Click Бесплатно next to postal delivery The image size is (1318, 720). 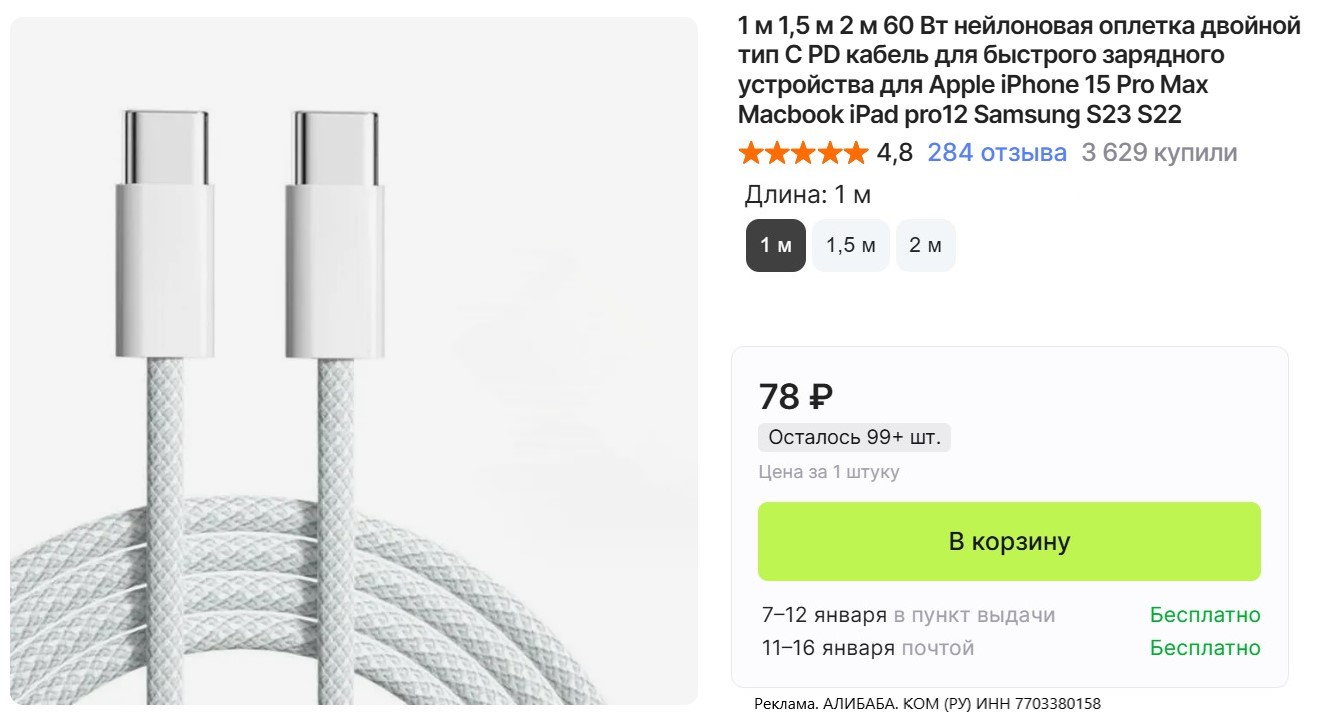(1204, 648)
